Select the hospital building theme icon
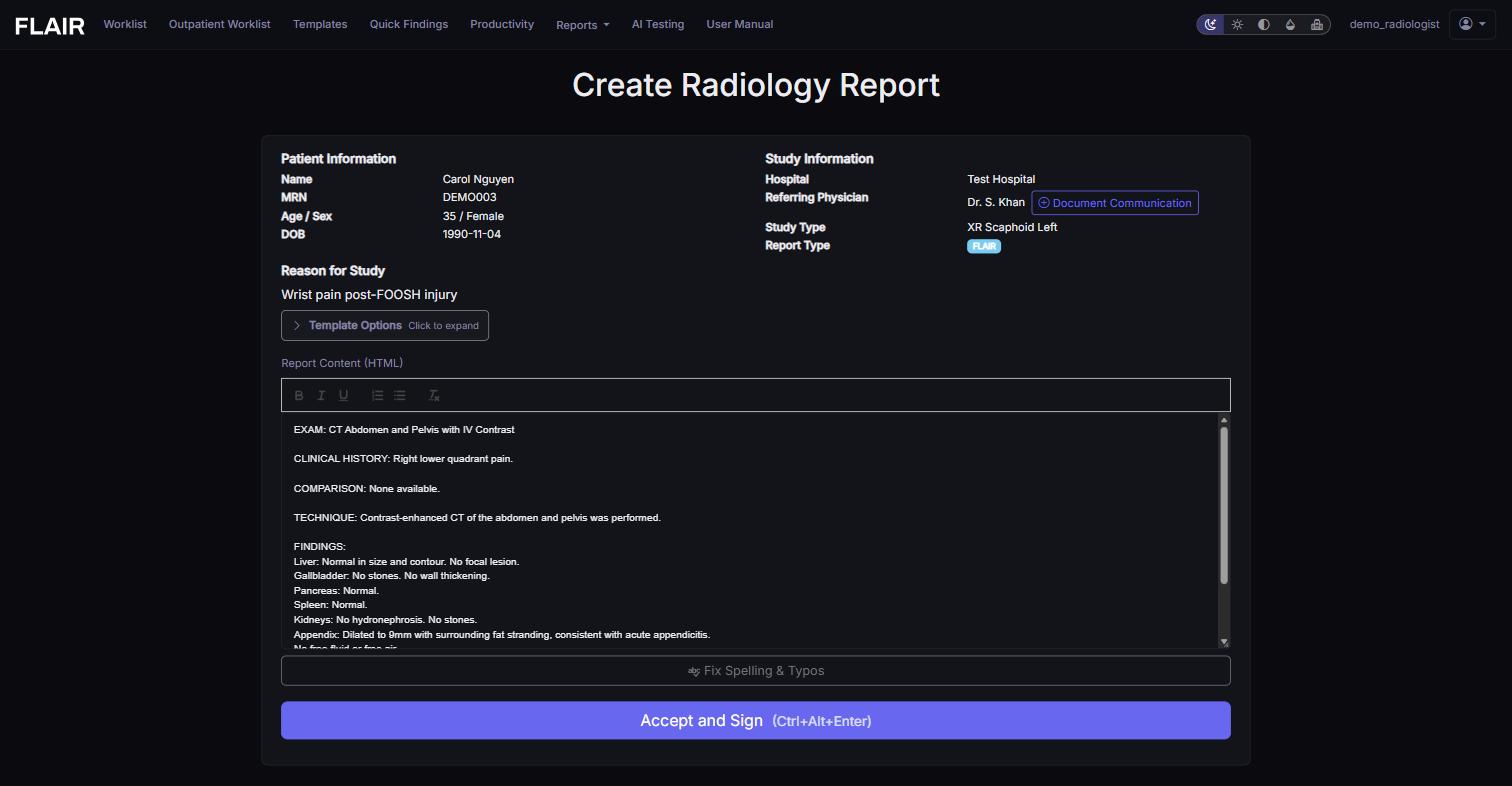The width and height of the screenshot is (1512, 786). [x=1317, y=24]
